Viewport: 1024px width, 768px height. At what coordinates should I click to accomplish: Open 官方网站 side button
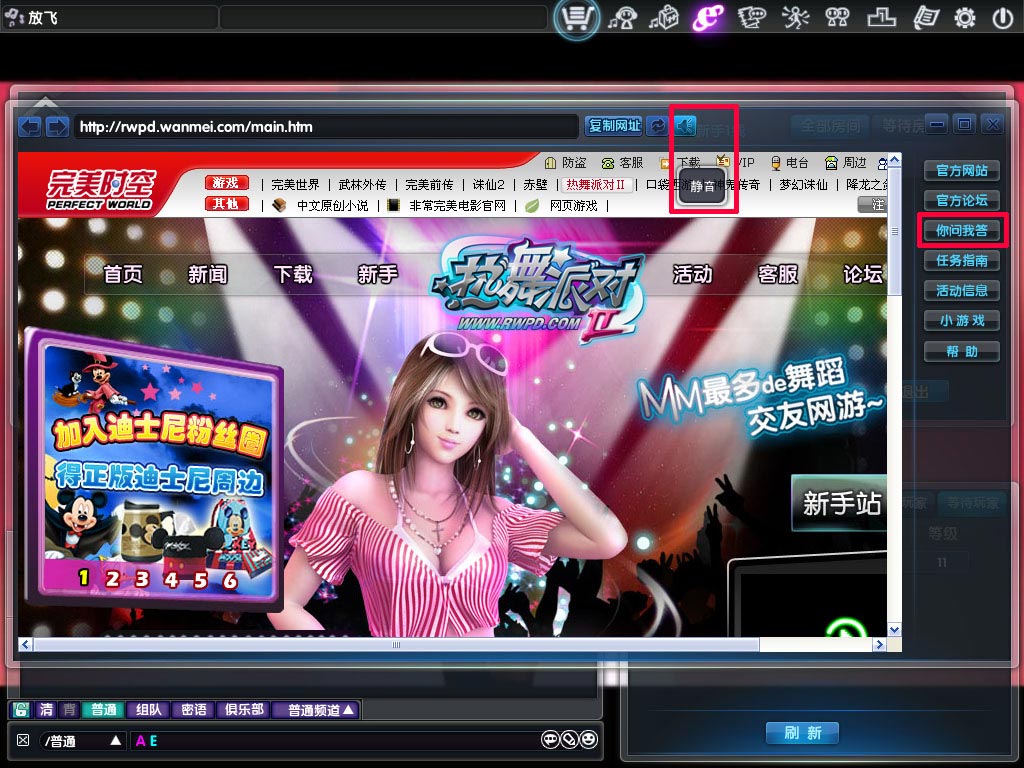point(961,170)
